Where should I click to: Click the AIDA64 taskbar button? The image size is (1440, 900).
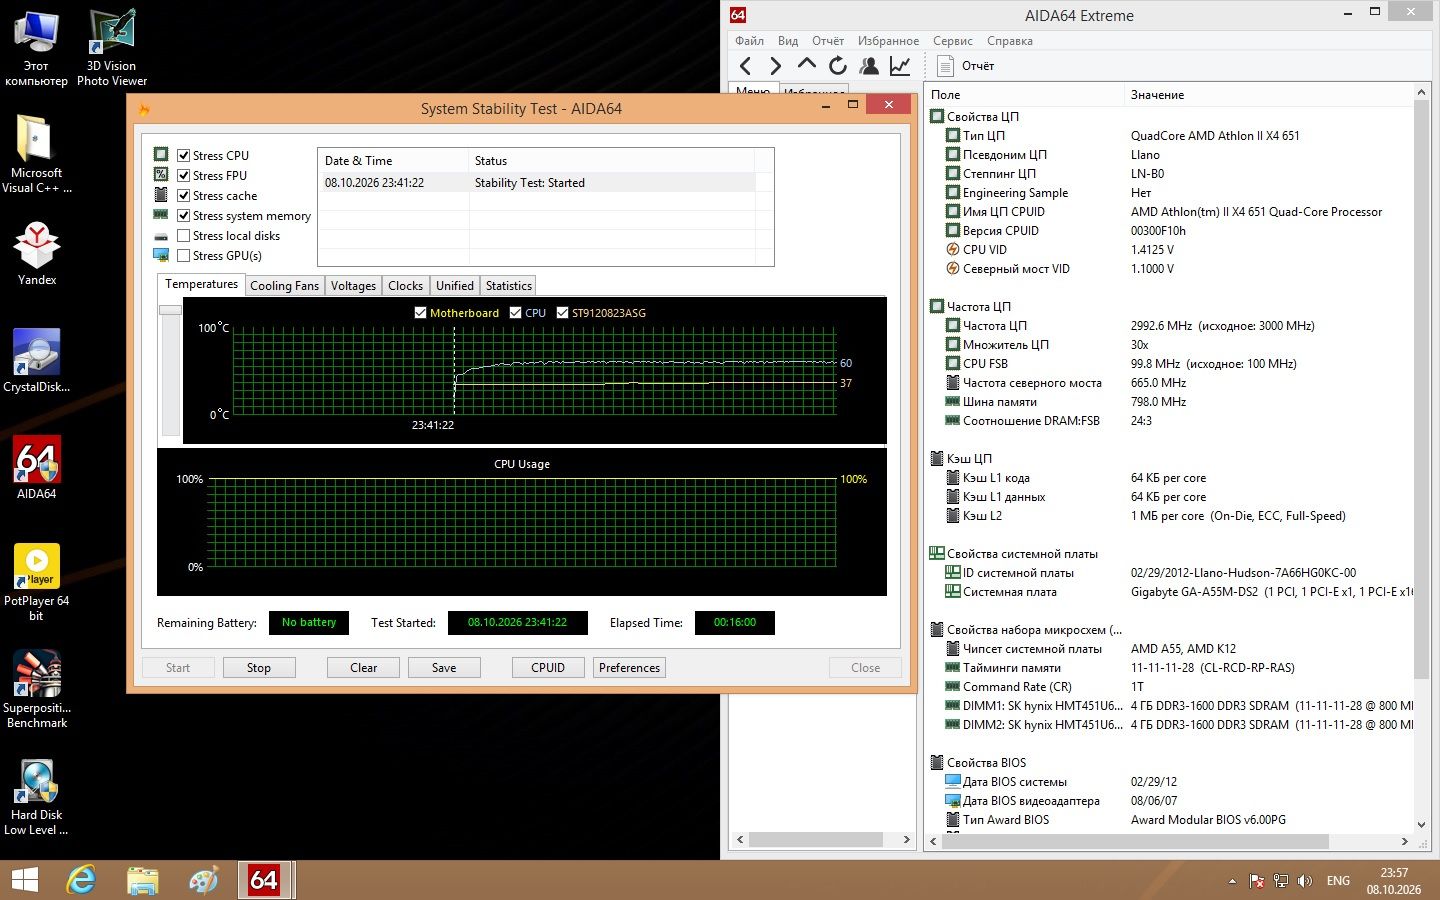[264, 880]
